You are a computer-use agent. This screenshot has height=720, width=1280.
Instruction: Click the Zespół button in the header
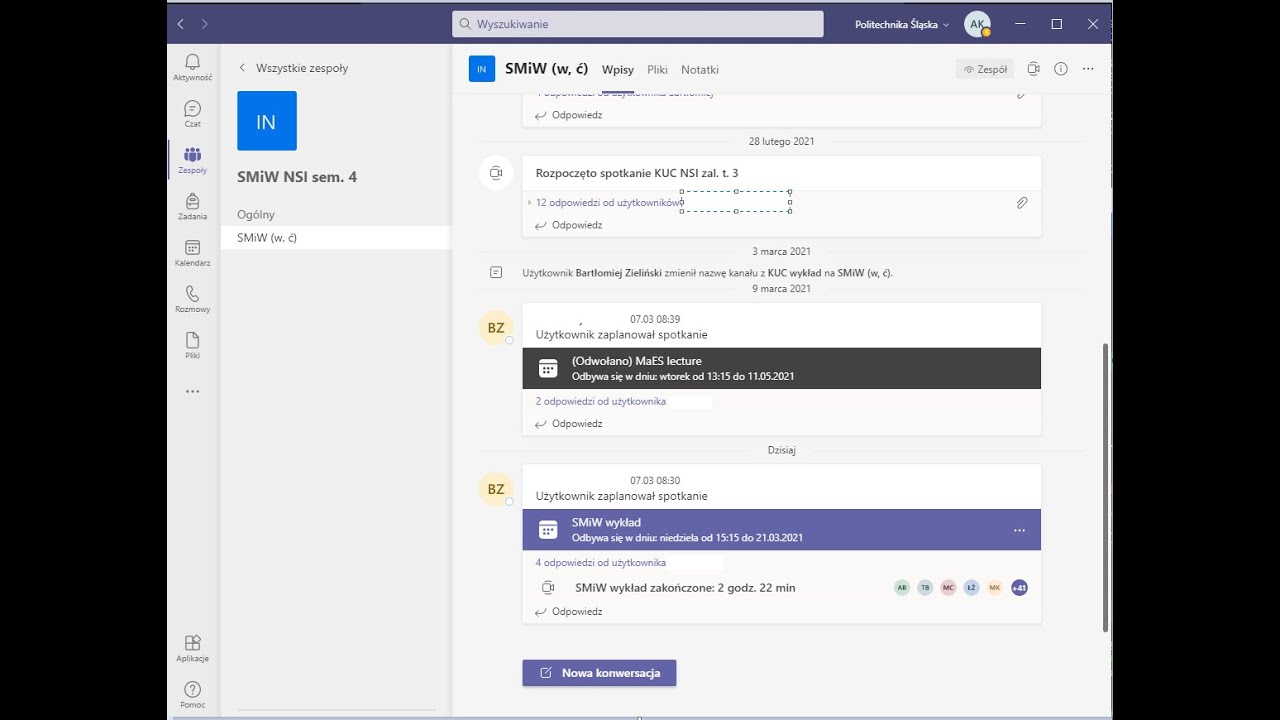click(985, 69)
